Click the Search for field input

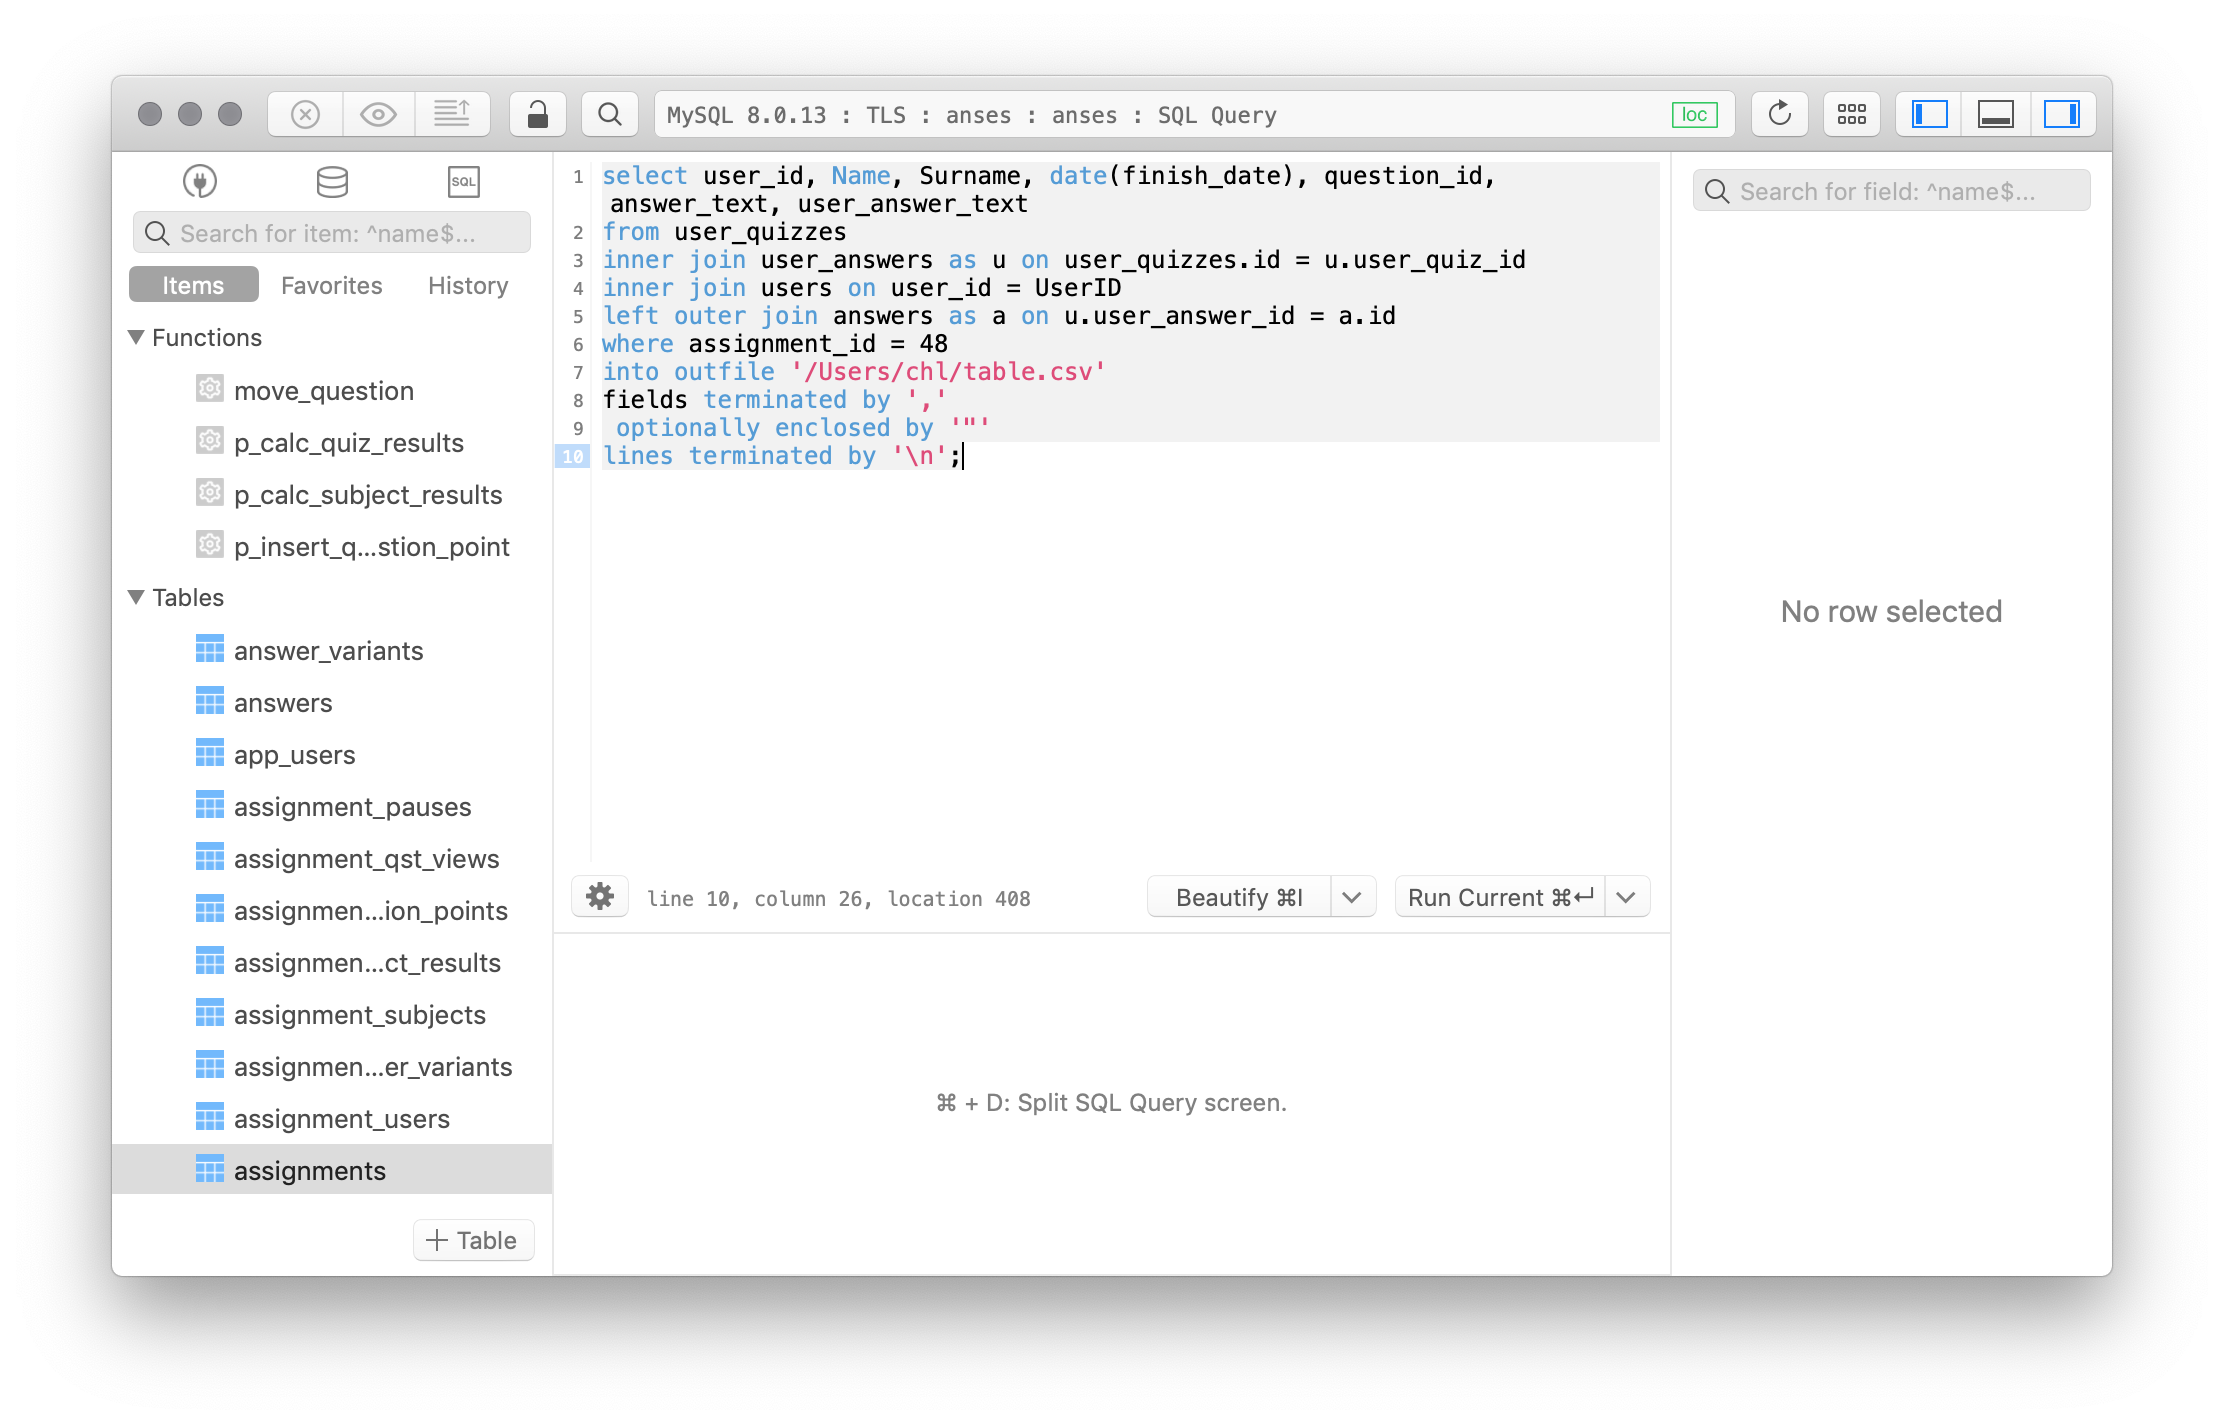(x=1890, y=191)
